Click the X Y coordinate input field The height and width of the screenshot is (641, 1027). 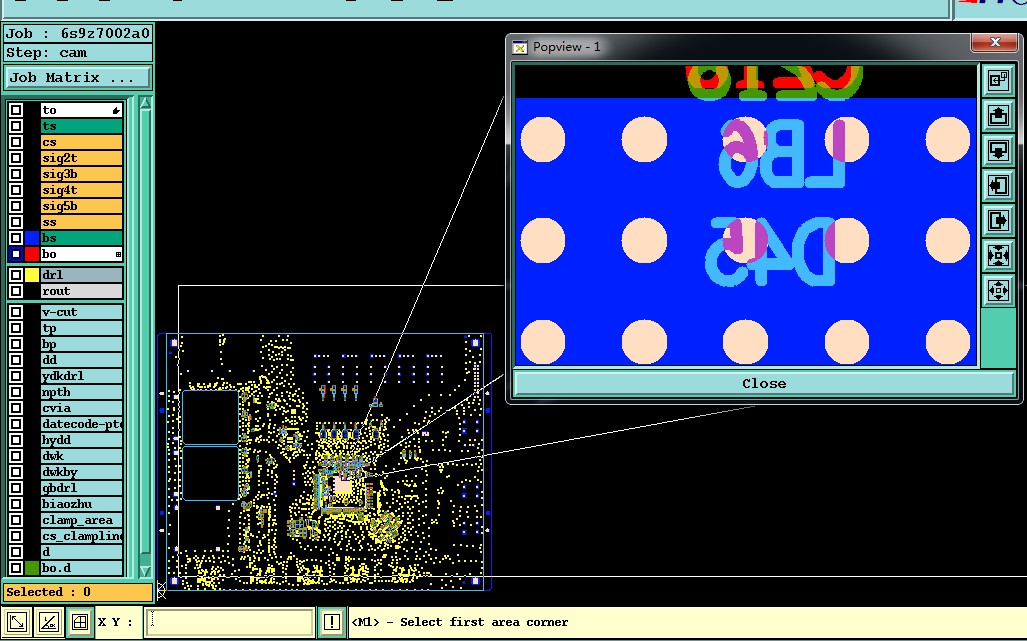coord(229,621)
